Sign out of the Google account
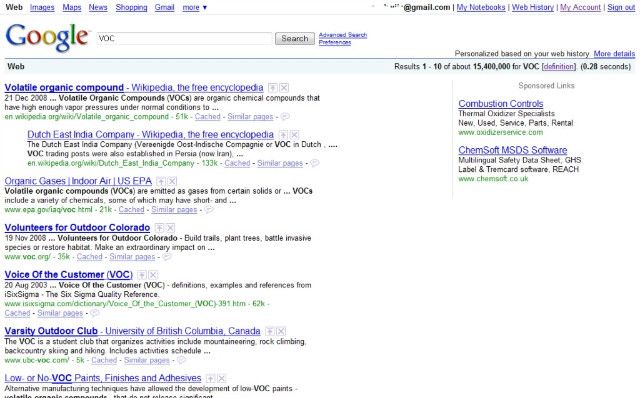Viewport: 640px width, 398px height. [621, 7]
